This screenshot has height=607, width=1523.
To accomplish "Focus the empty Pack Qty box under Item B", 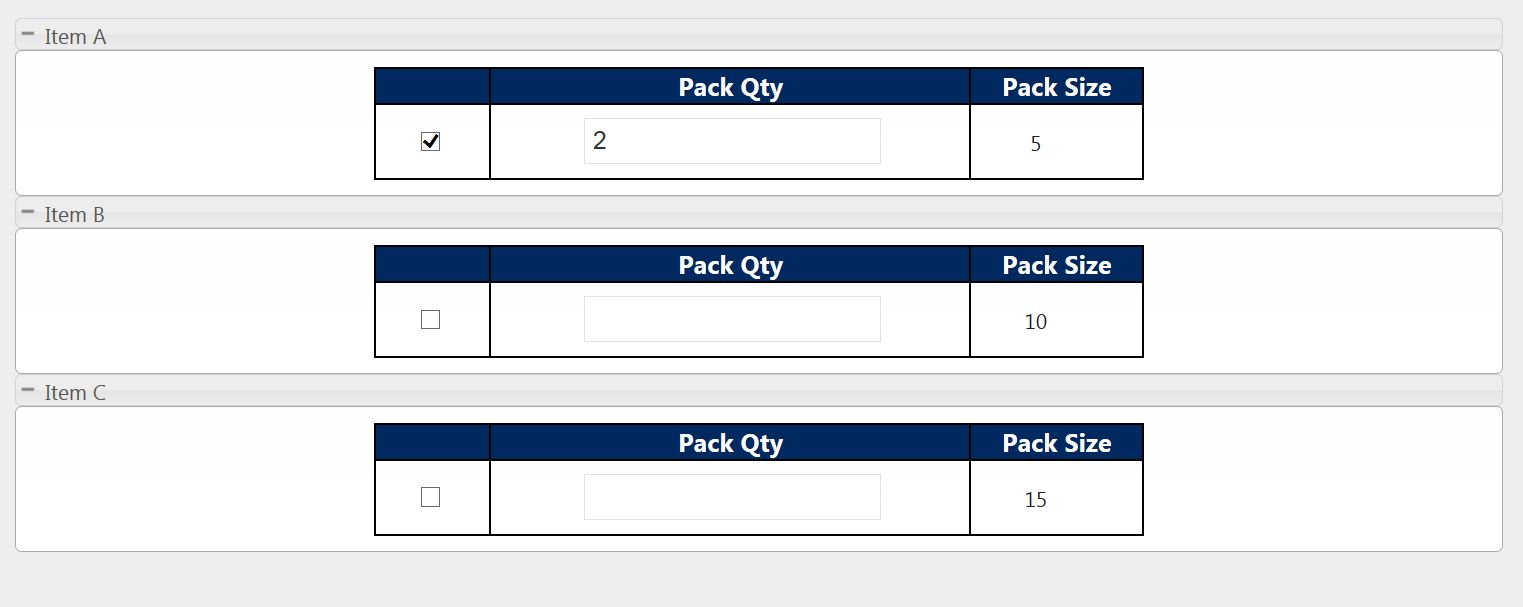I will 731,318.
